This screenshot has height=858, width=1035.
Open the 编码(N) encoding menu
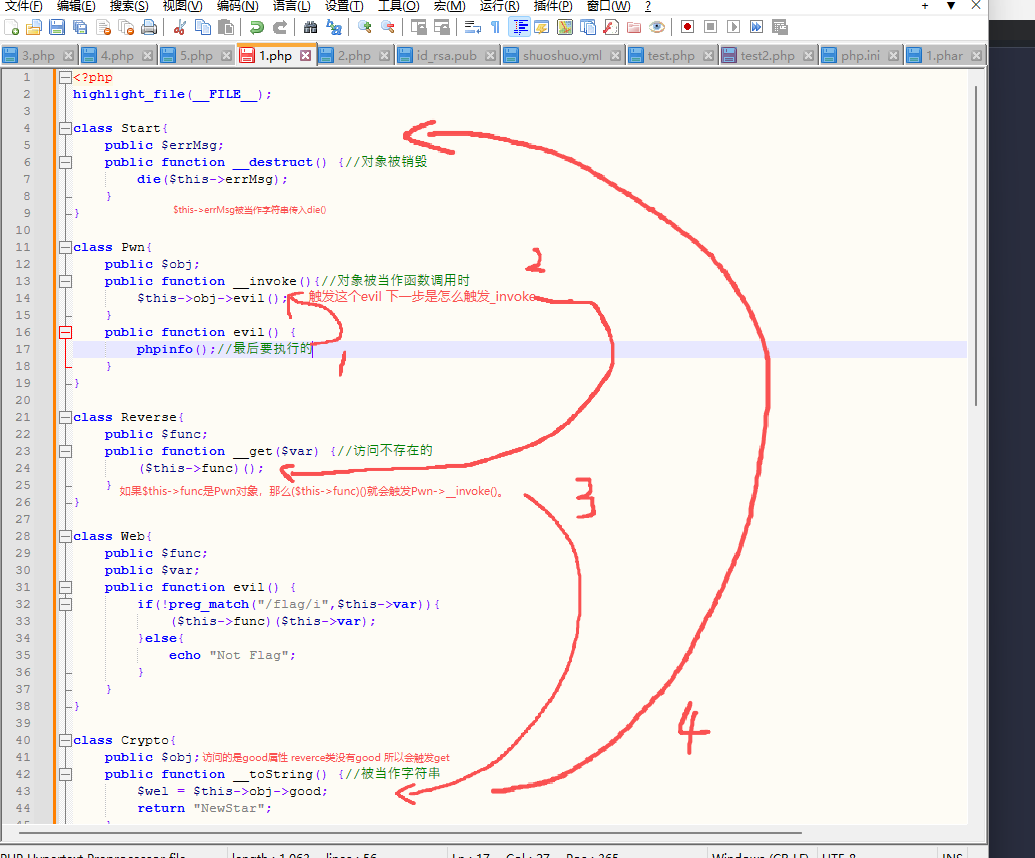[x=237, y=6]
